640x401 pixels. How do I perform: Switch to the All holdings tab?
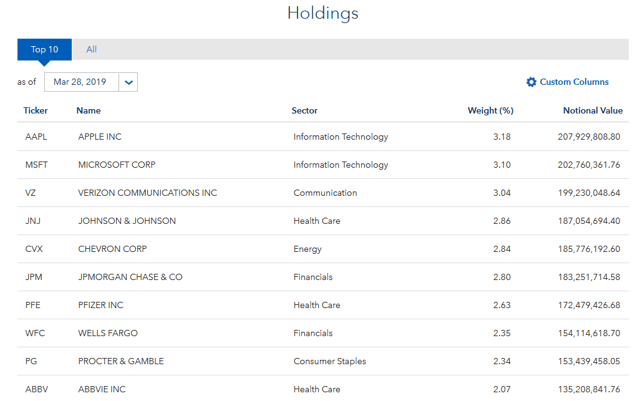point(91,49)
